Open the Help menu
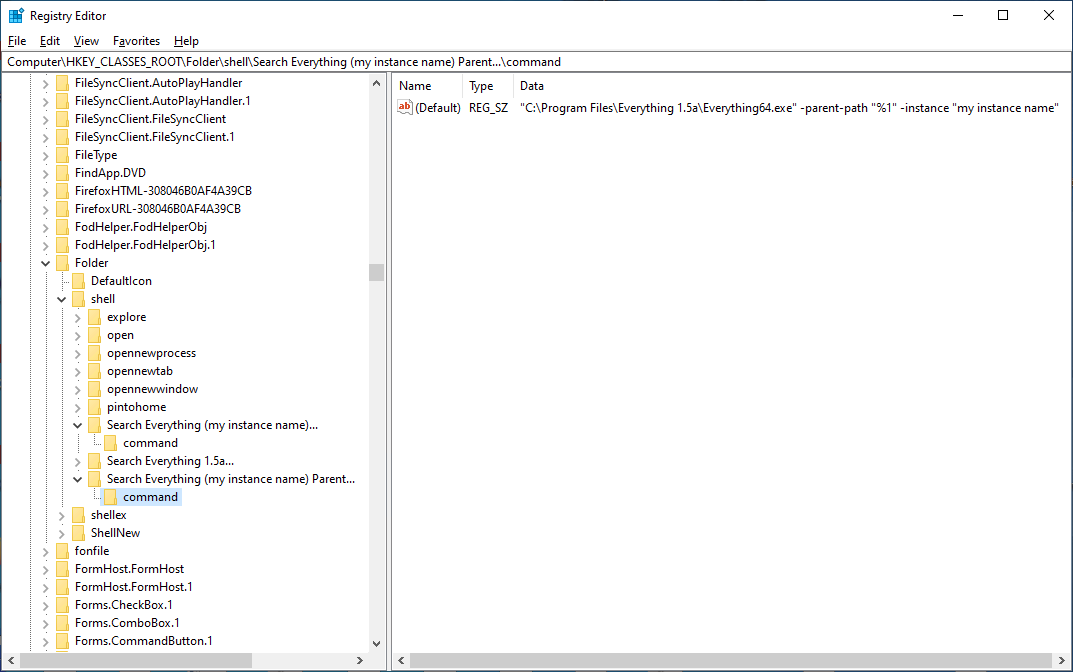Image resolution: width=1073 pixels, height=672 pixels. point(186,41)
